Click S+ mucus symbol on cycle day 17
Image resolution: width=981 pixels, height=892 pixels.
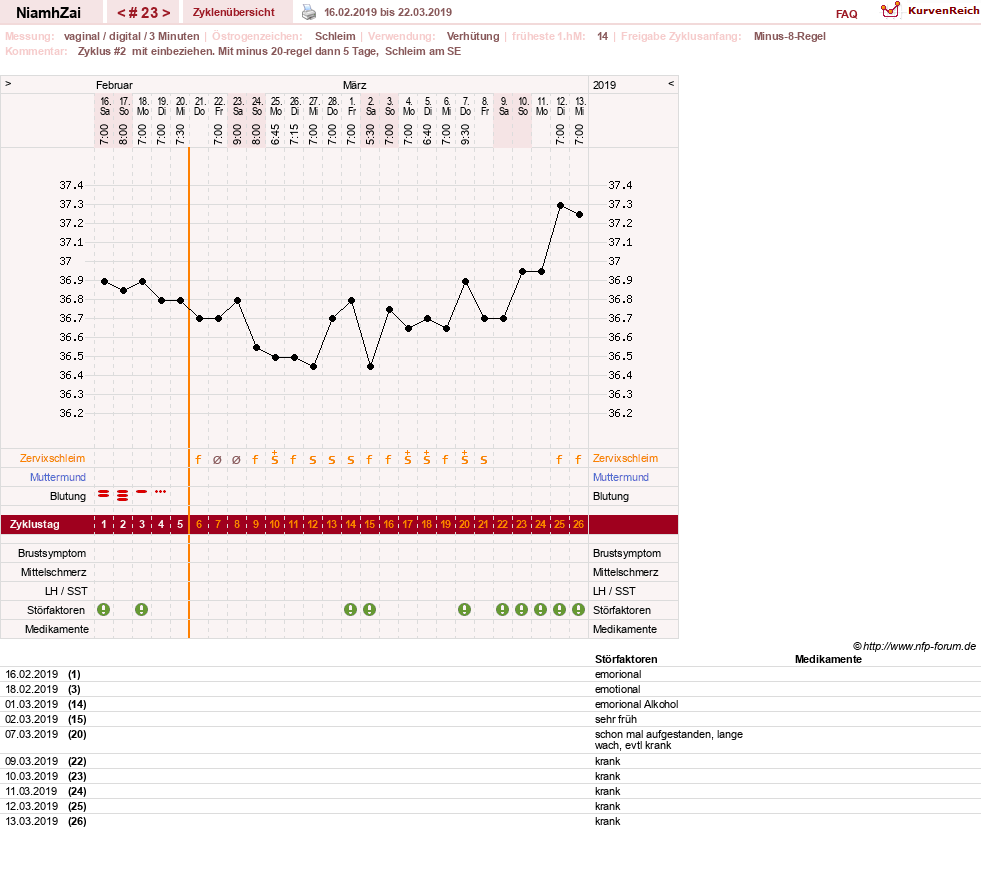pos(408,457)
